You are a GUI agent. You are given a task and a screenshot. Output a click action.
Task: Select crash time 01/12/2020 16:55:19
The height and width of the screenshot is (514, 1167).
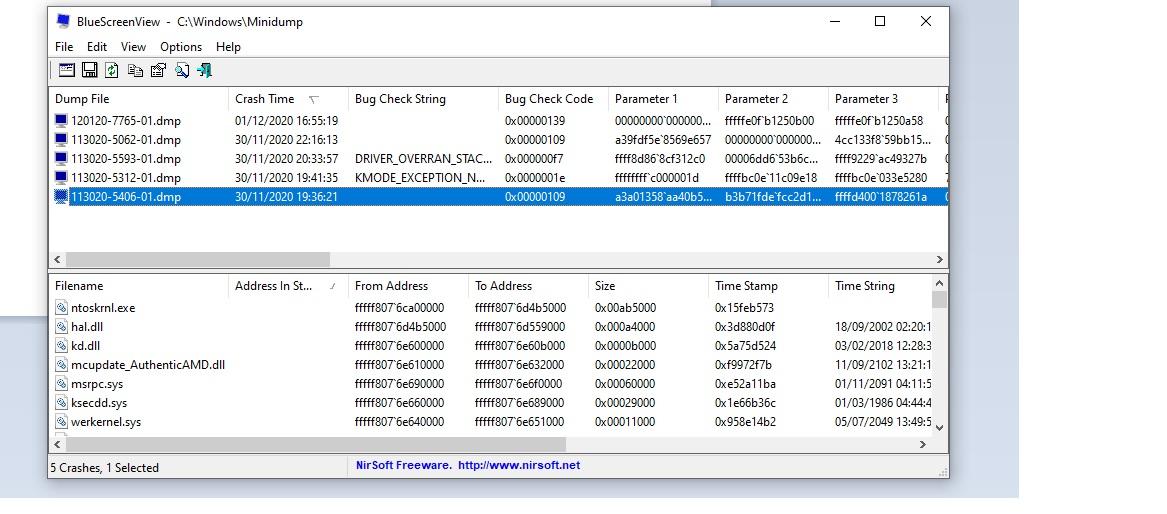click(x=287, y=121)
